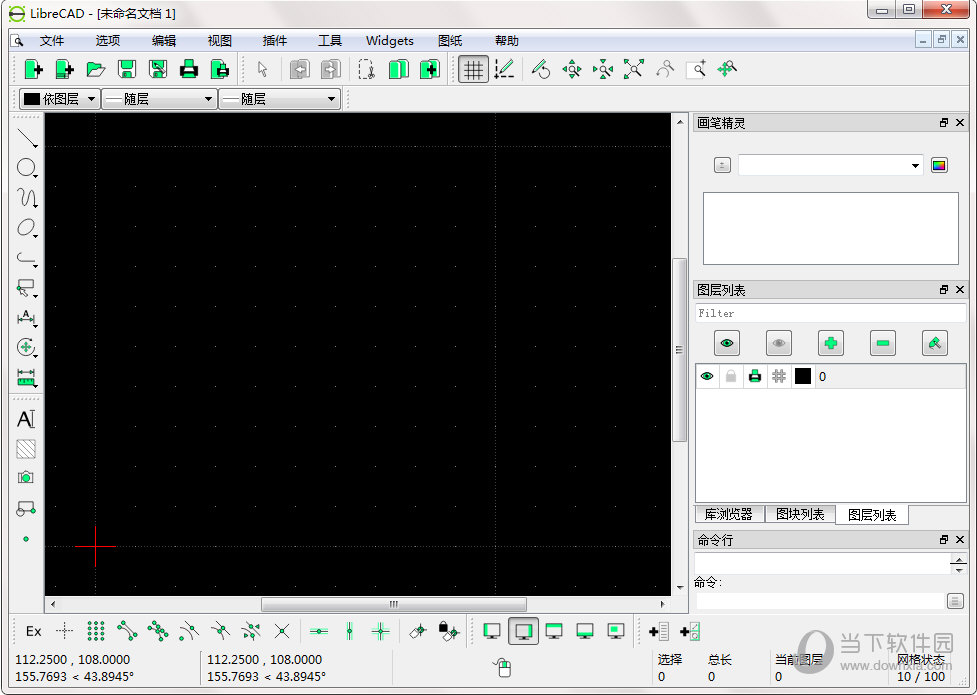
Task: Switch to the 图块列表 tab
Action: click(800, 514)
